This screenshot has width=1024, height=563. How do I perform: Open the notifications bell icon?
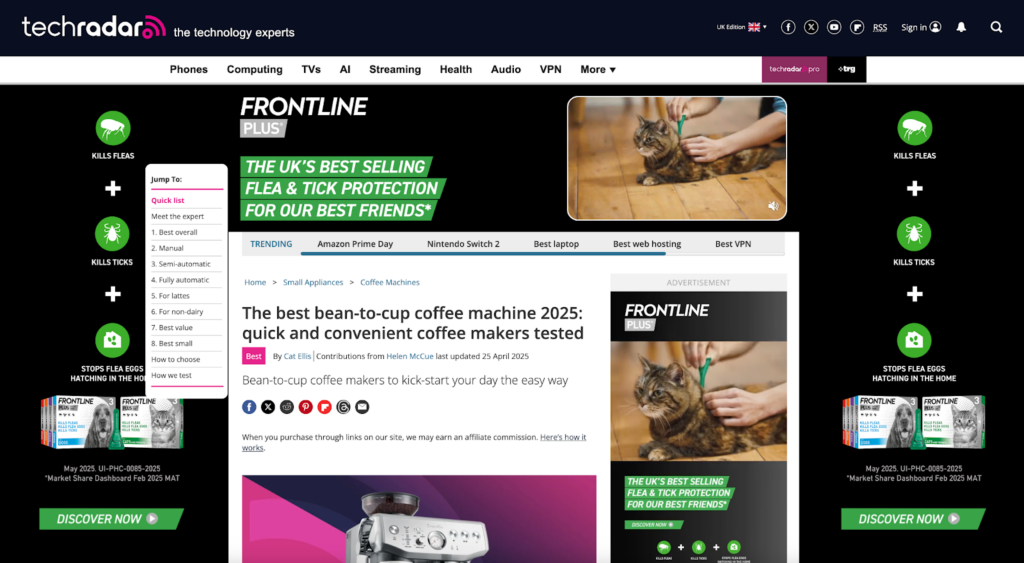coord(961,27)
